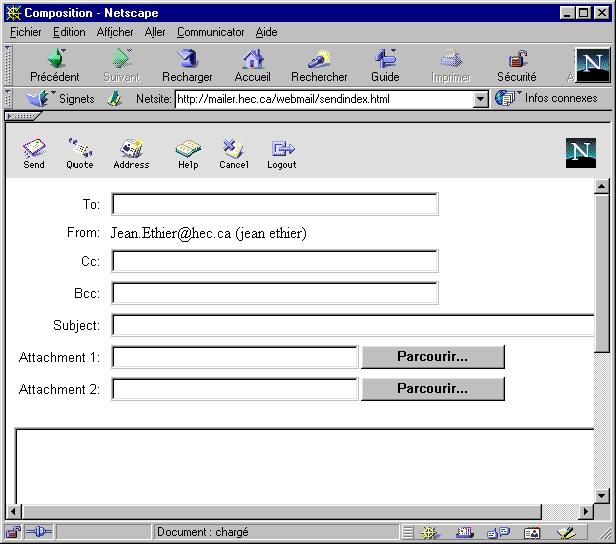This screenshot has height=544, width=616.
Task: Click the Imprimer print button
Action: coord(451,66)
